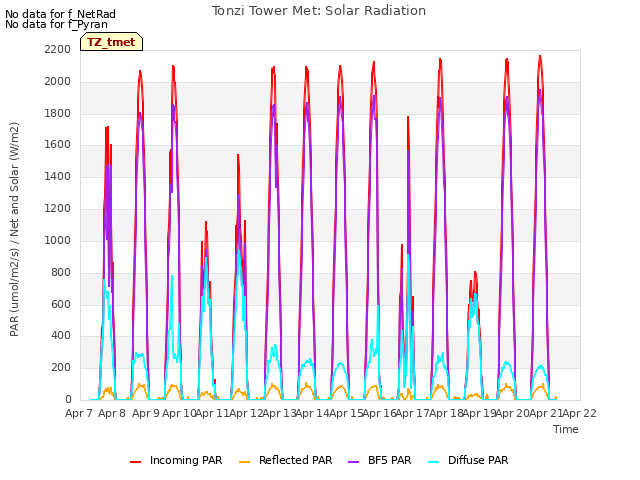
Task: Click the Apr 22 x-axis tick label
Action: (579, 413)
